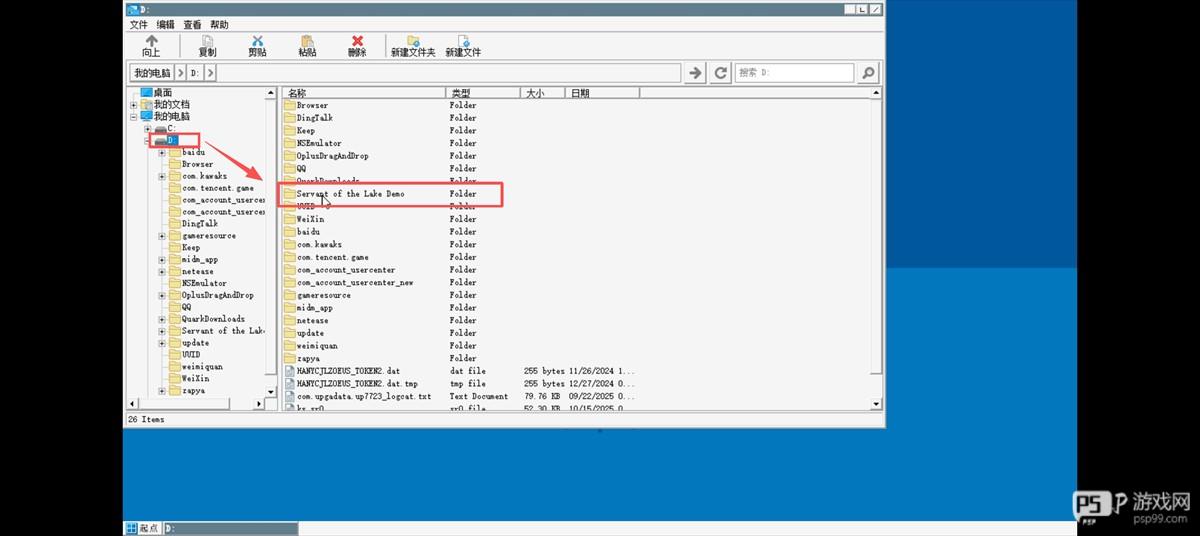
Task: Click the red 删除 (Delete) icon
Action: coord(357,45)
